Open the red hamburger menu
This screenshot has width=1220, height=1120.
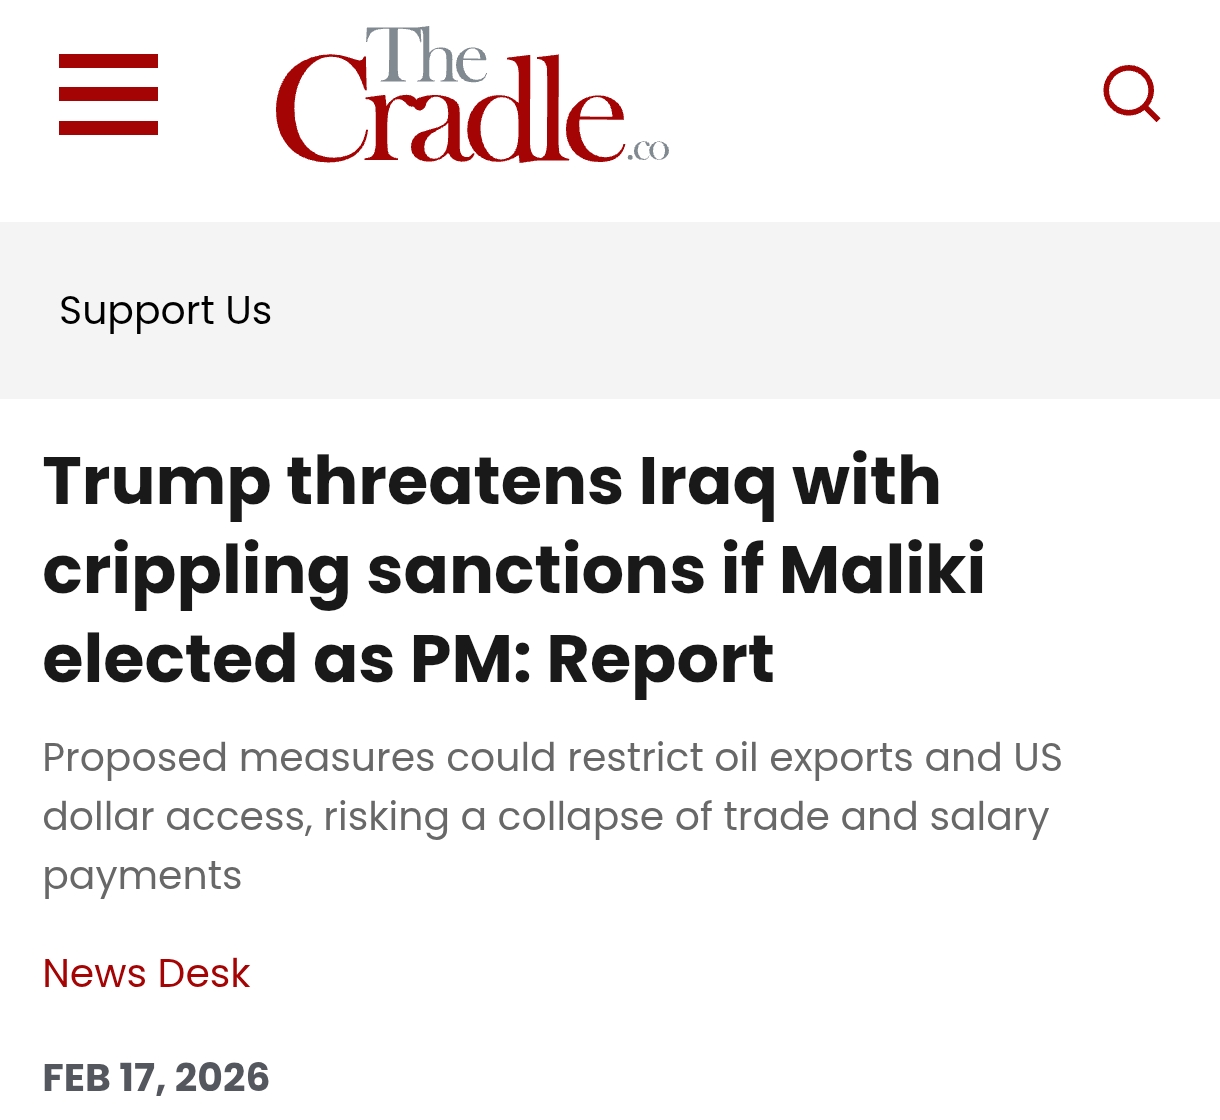(x=108, y=95)
